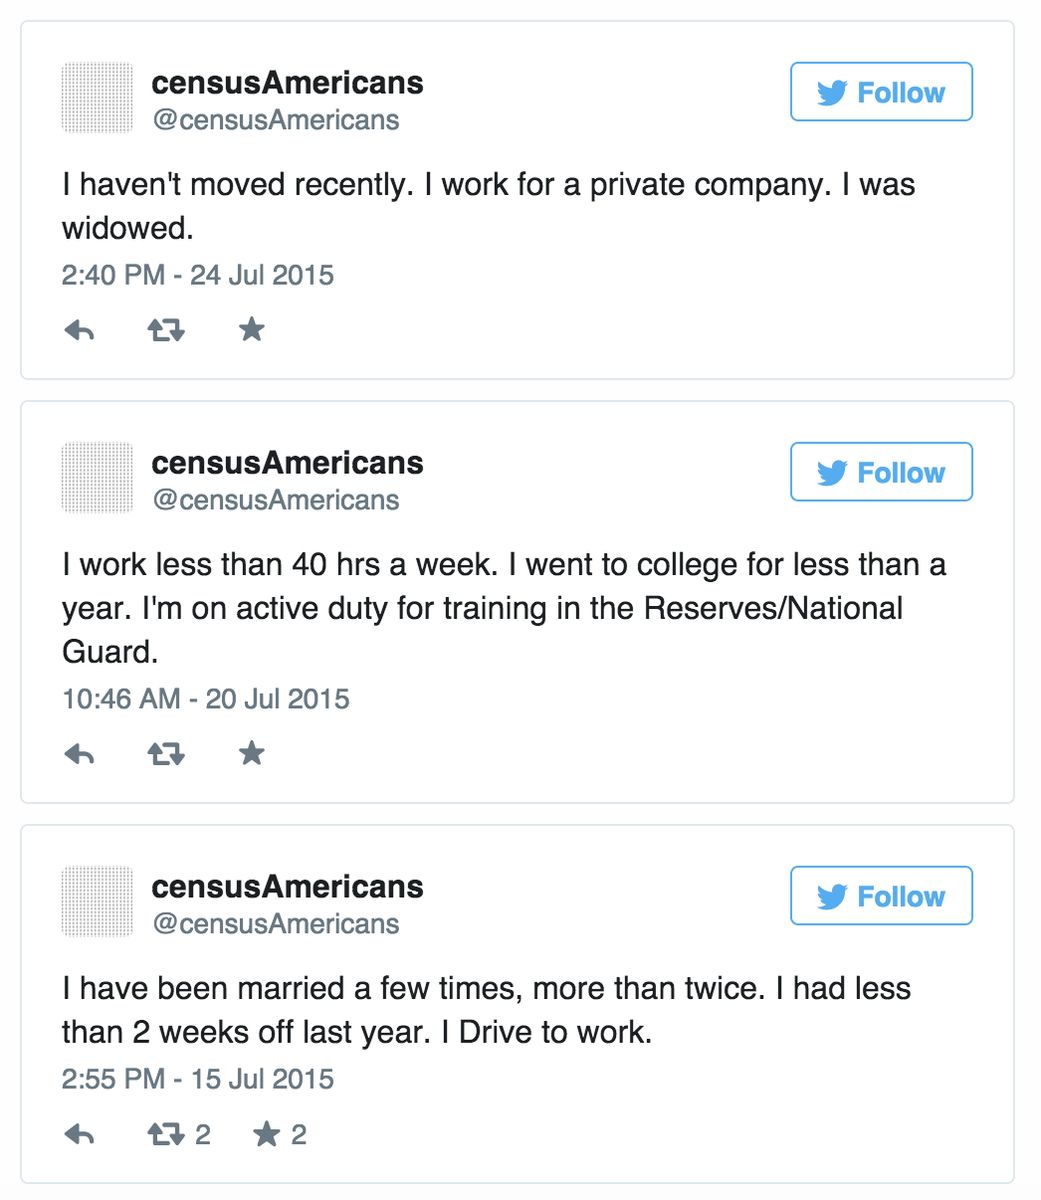The height and width of the screenshot is (1200, 1041).
Task: Open the 10:46 AM - 20 Jul 2015 timestamp
Action: point(206,699)
